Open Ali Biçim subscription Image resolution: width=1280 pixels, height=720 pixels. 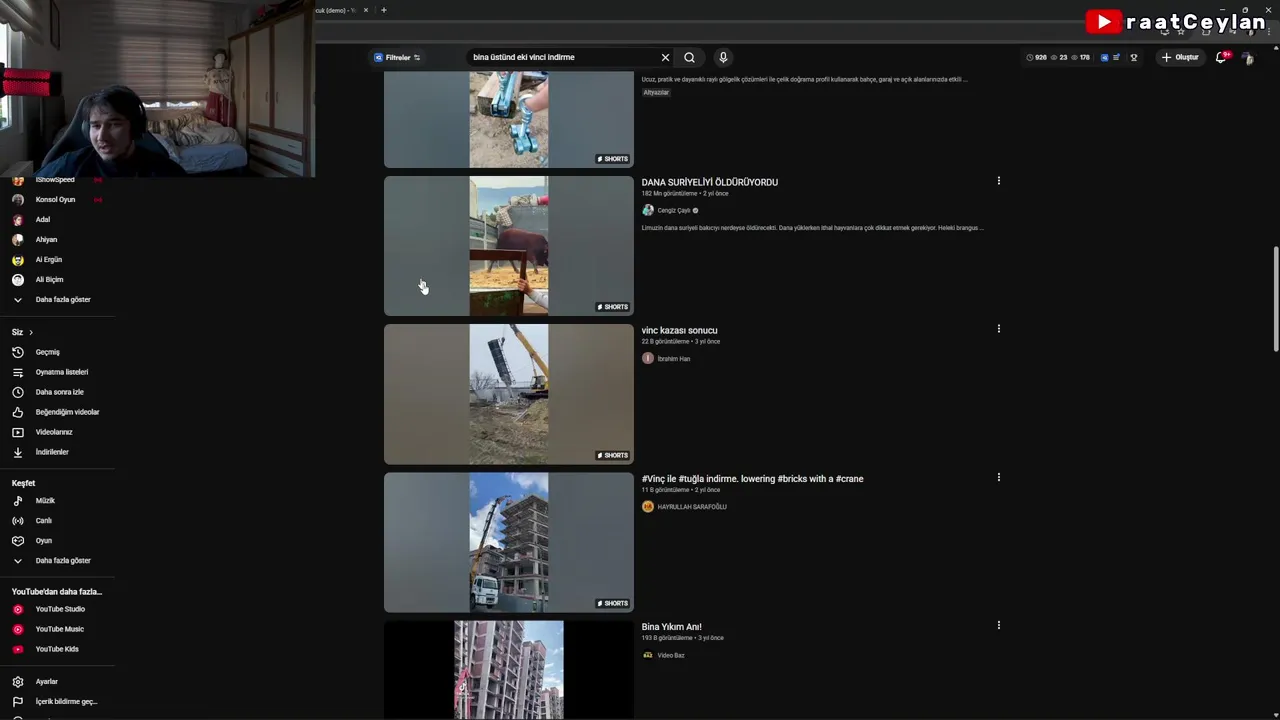pyautogui.click(x=49, y=280)
